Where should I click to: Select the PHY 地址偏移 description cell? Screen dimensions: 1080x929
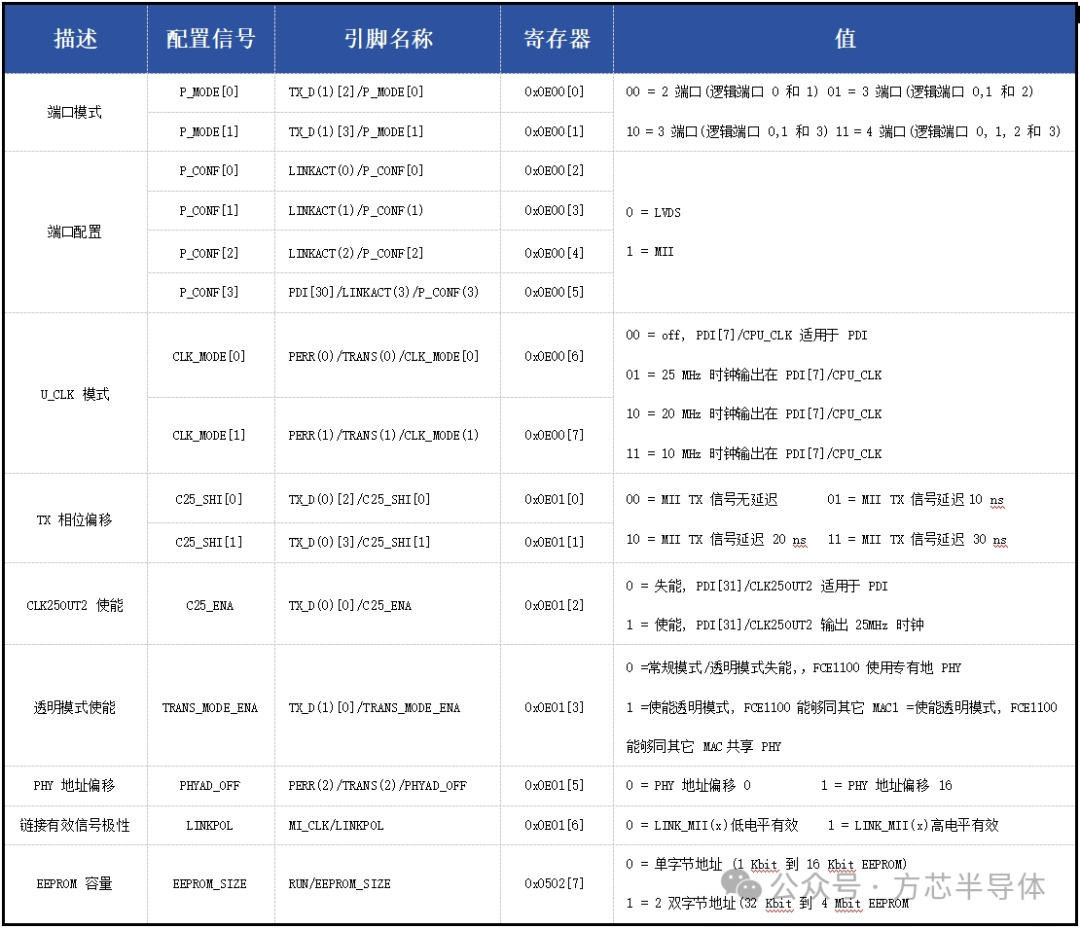pos(76,786)
